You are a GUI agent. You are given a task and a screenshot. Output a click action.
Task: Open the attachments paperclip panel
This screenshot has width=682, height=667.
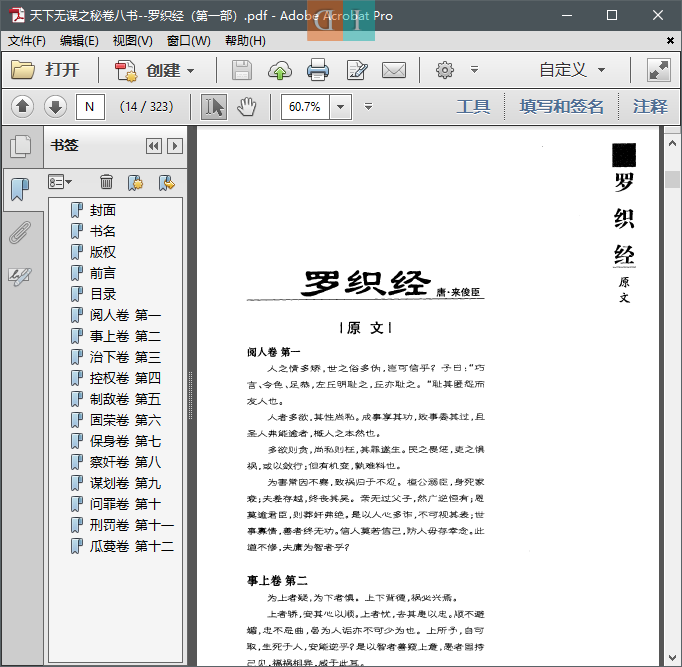(20, 232)
